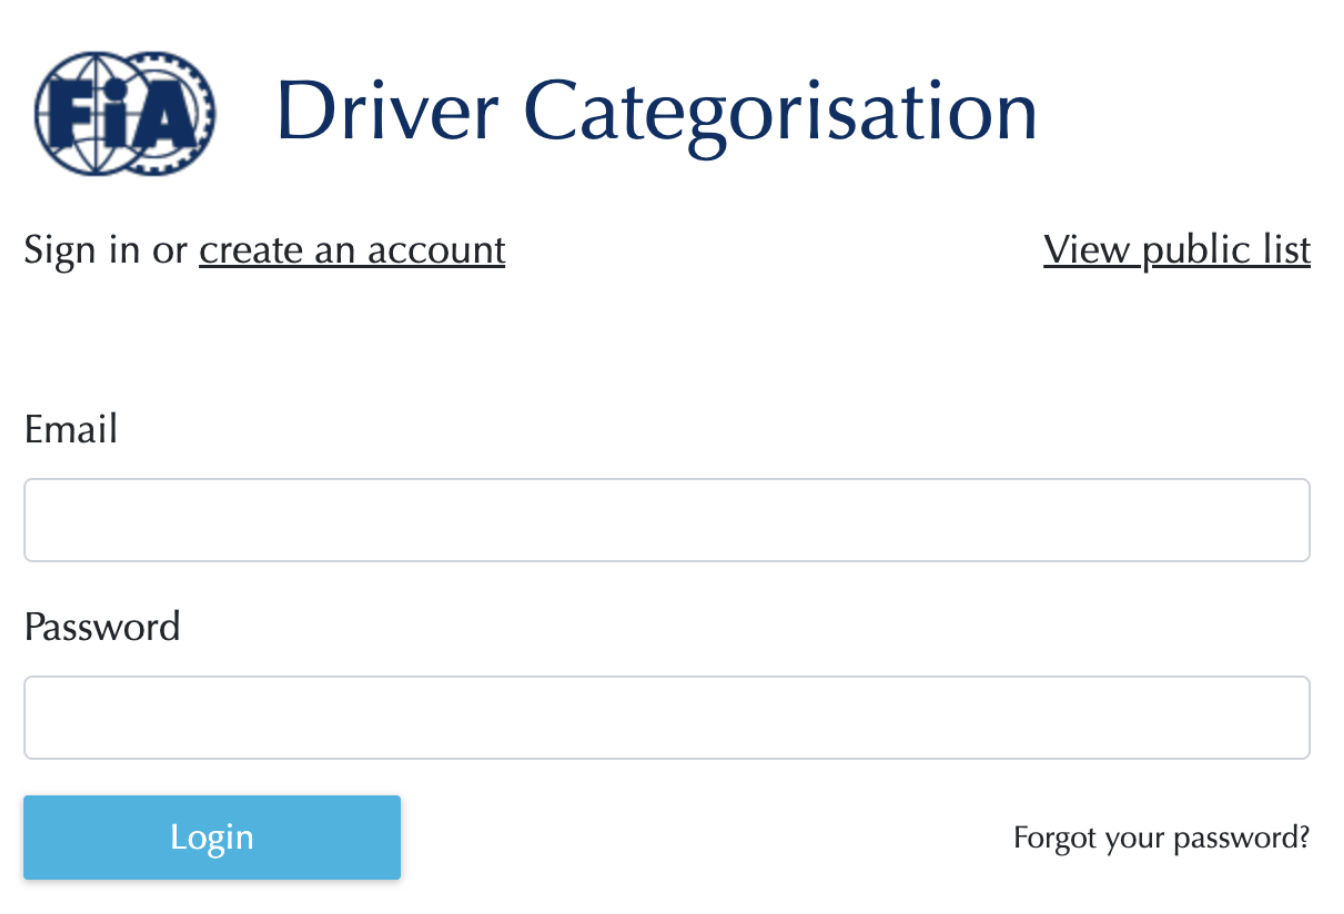Open the "View public list" link

[1176, 250]
